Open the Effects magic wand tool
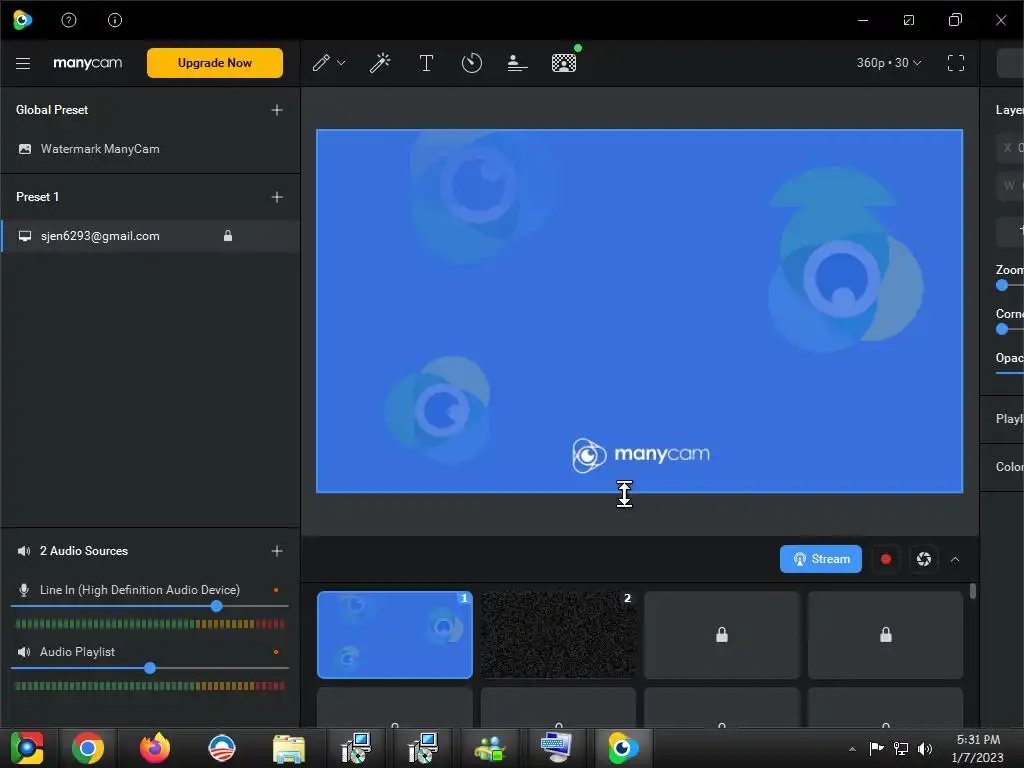1024x768 pixels. (380, 63)
